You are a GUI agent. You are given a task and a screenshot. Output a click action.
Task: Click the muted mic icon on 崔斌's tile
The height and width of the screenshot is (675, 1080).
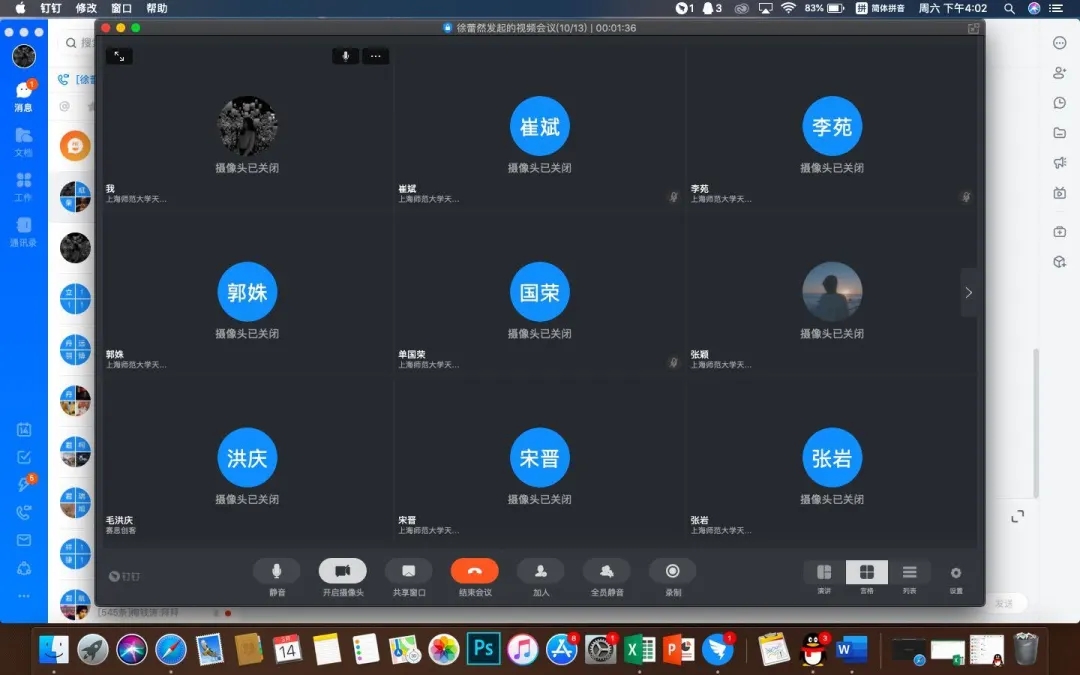[674, 197]
